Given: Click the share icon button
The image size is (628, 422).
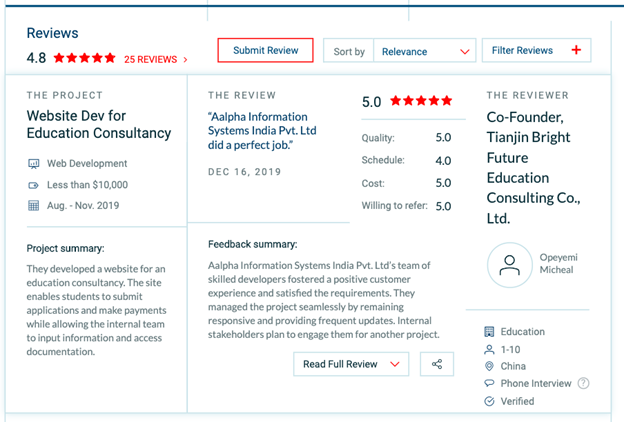Looking at the screenshot, I should 437,364.
